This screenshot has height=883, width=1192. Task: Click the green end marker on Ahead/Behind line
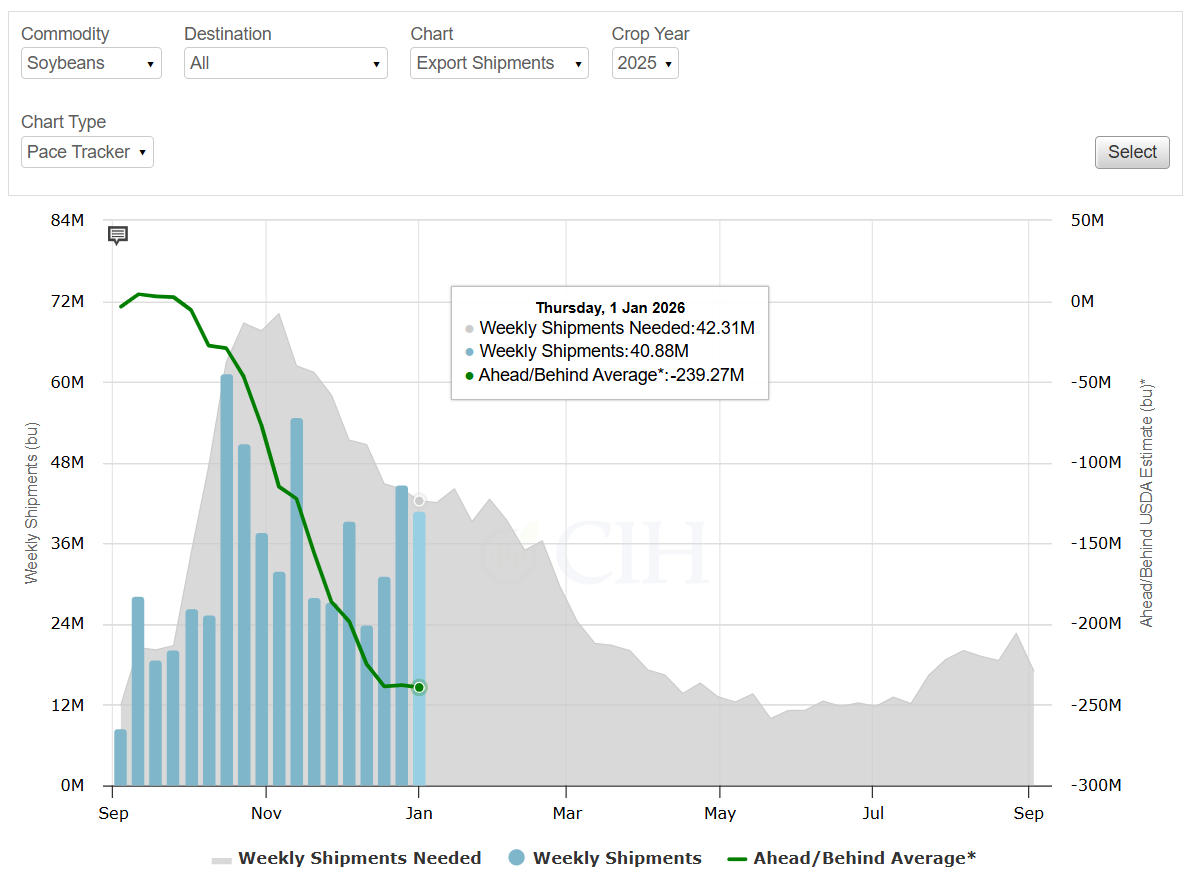tap(419, 687)
